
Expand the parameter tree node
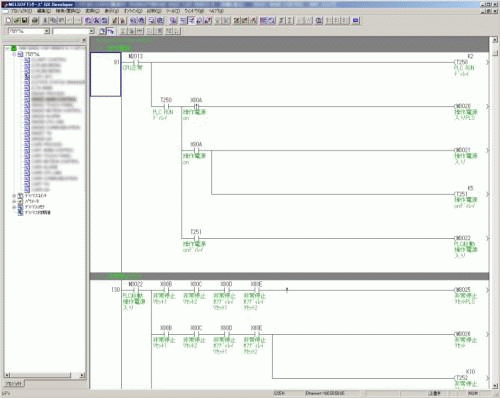pyautogui.click(x=14, y=201)
